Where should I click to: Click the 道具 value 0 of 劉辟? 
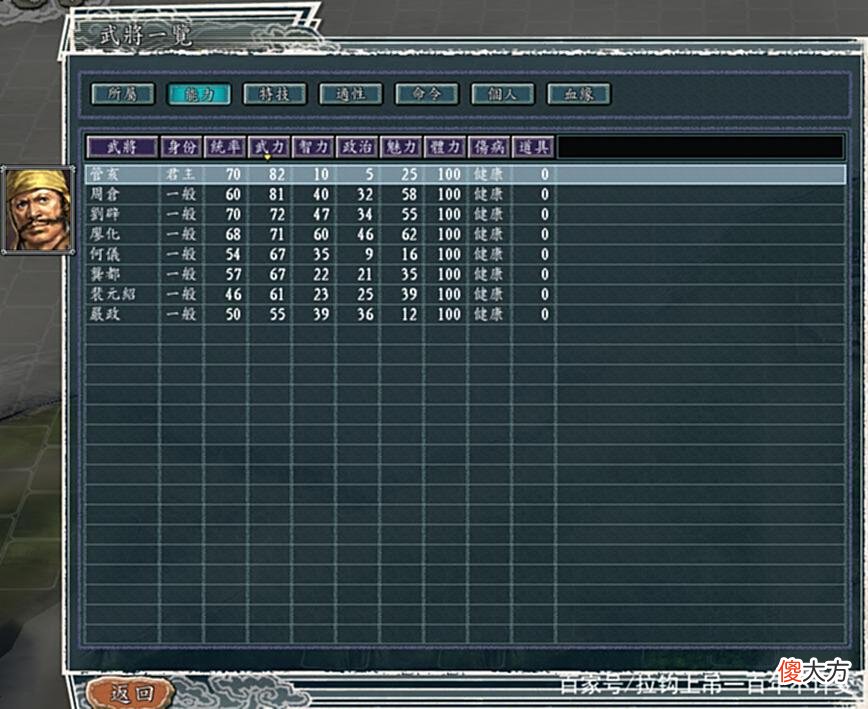(x=545, y=214)
